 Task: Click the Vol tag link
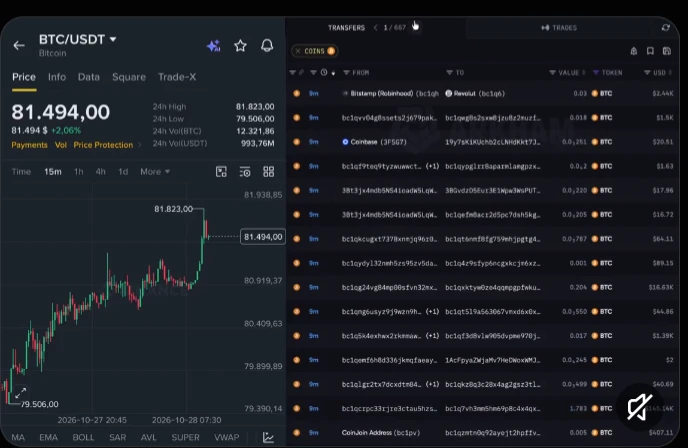pos(61,145)
